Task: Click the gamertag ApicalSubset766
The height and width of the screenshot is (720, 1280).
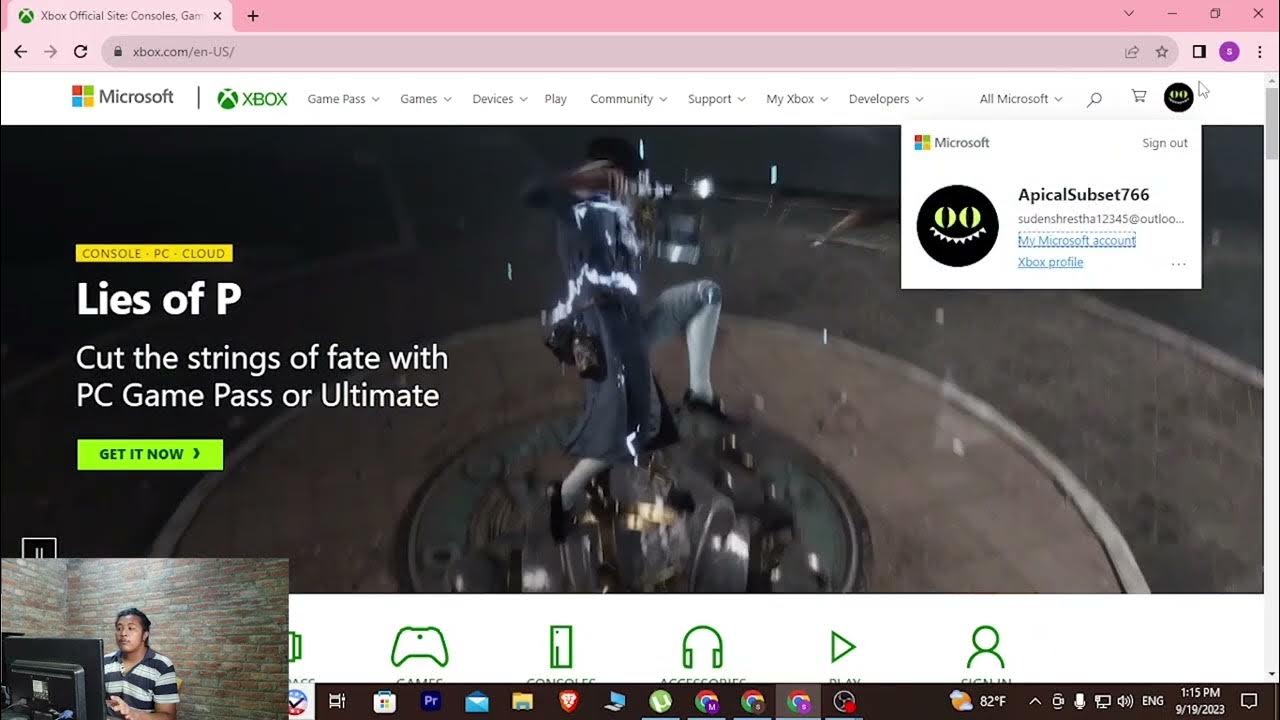Action: [x=1084, y=195]
